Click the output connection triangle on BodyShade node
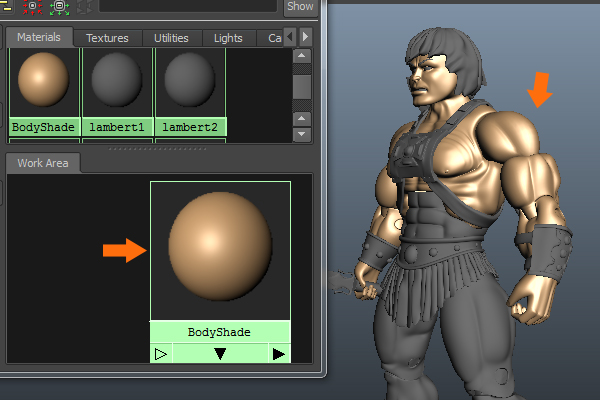Screen dimensions: 600x400 click(x=279, y=354)
